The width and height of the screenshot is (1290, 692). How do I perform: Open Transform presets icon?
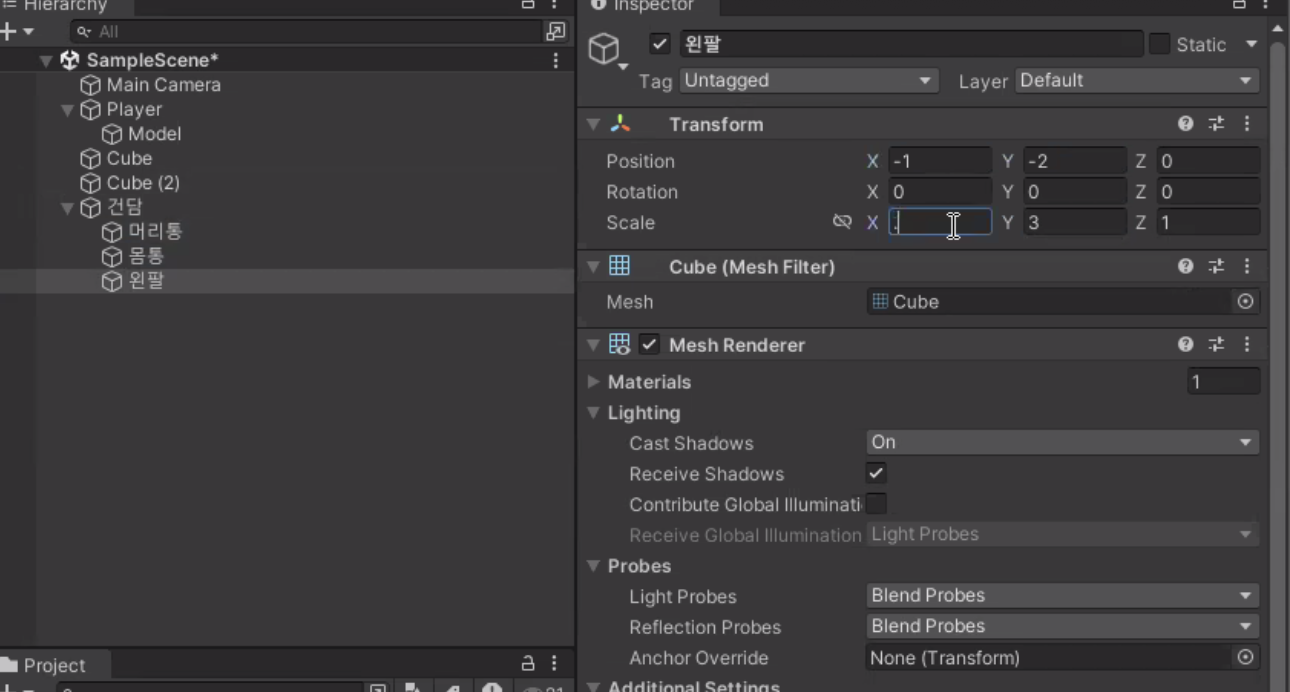tap(1216, 124)
